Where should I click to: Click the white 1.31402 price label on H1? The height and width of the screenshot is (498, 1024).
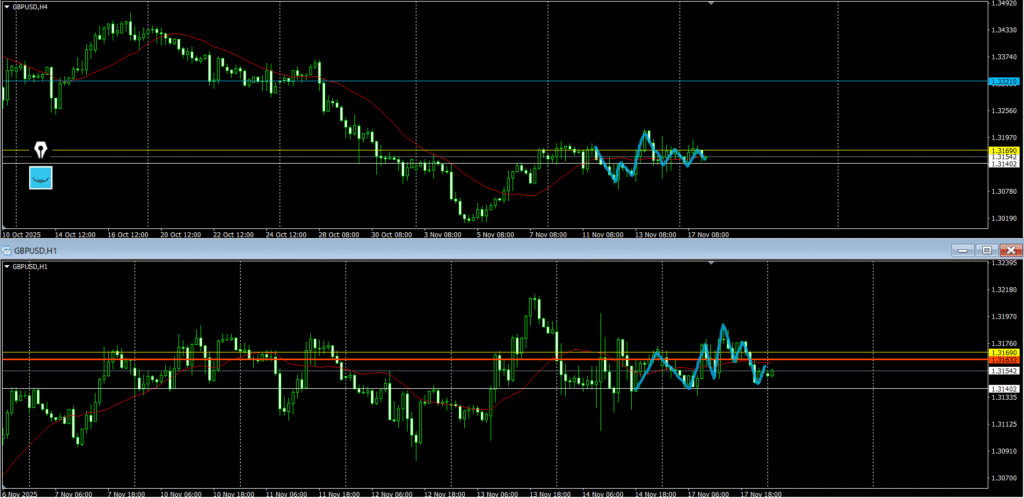1003,388
